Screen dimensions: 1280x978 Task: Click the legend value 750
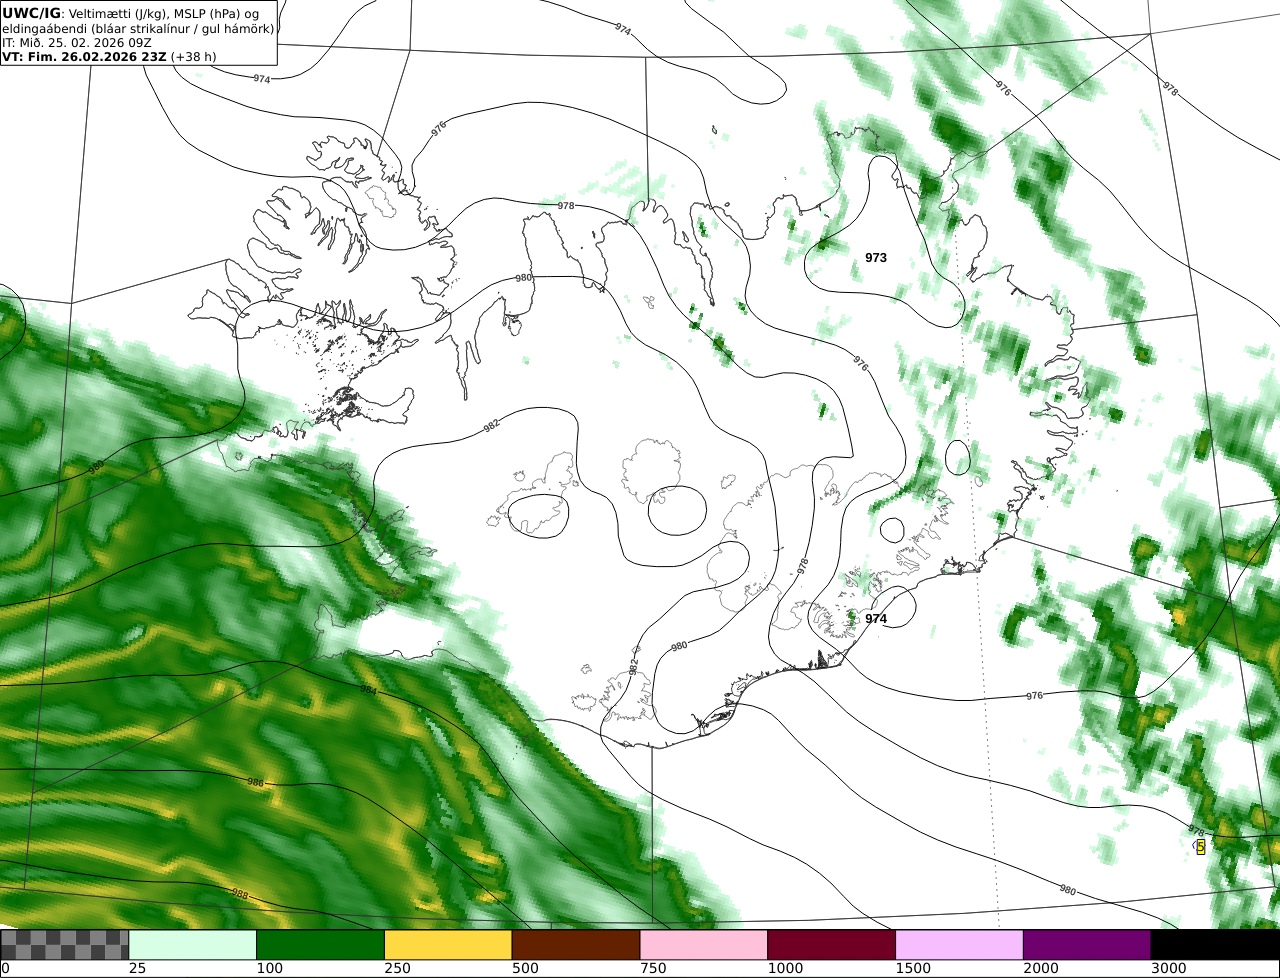click(x=652, y=969)
